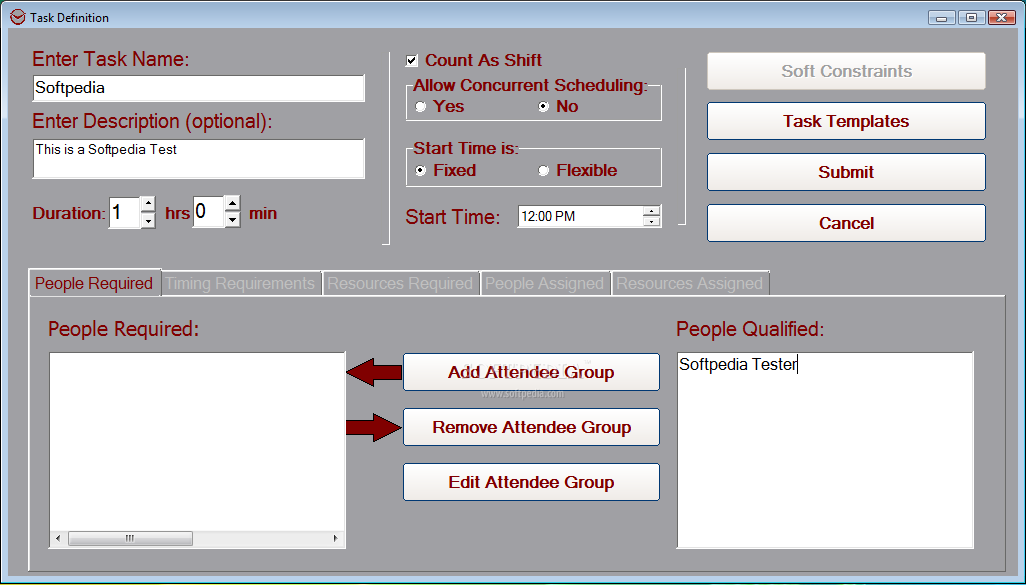
Task: Open the People Assigned tab
Action: pyautogui.click(x=544, y=283)
